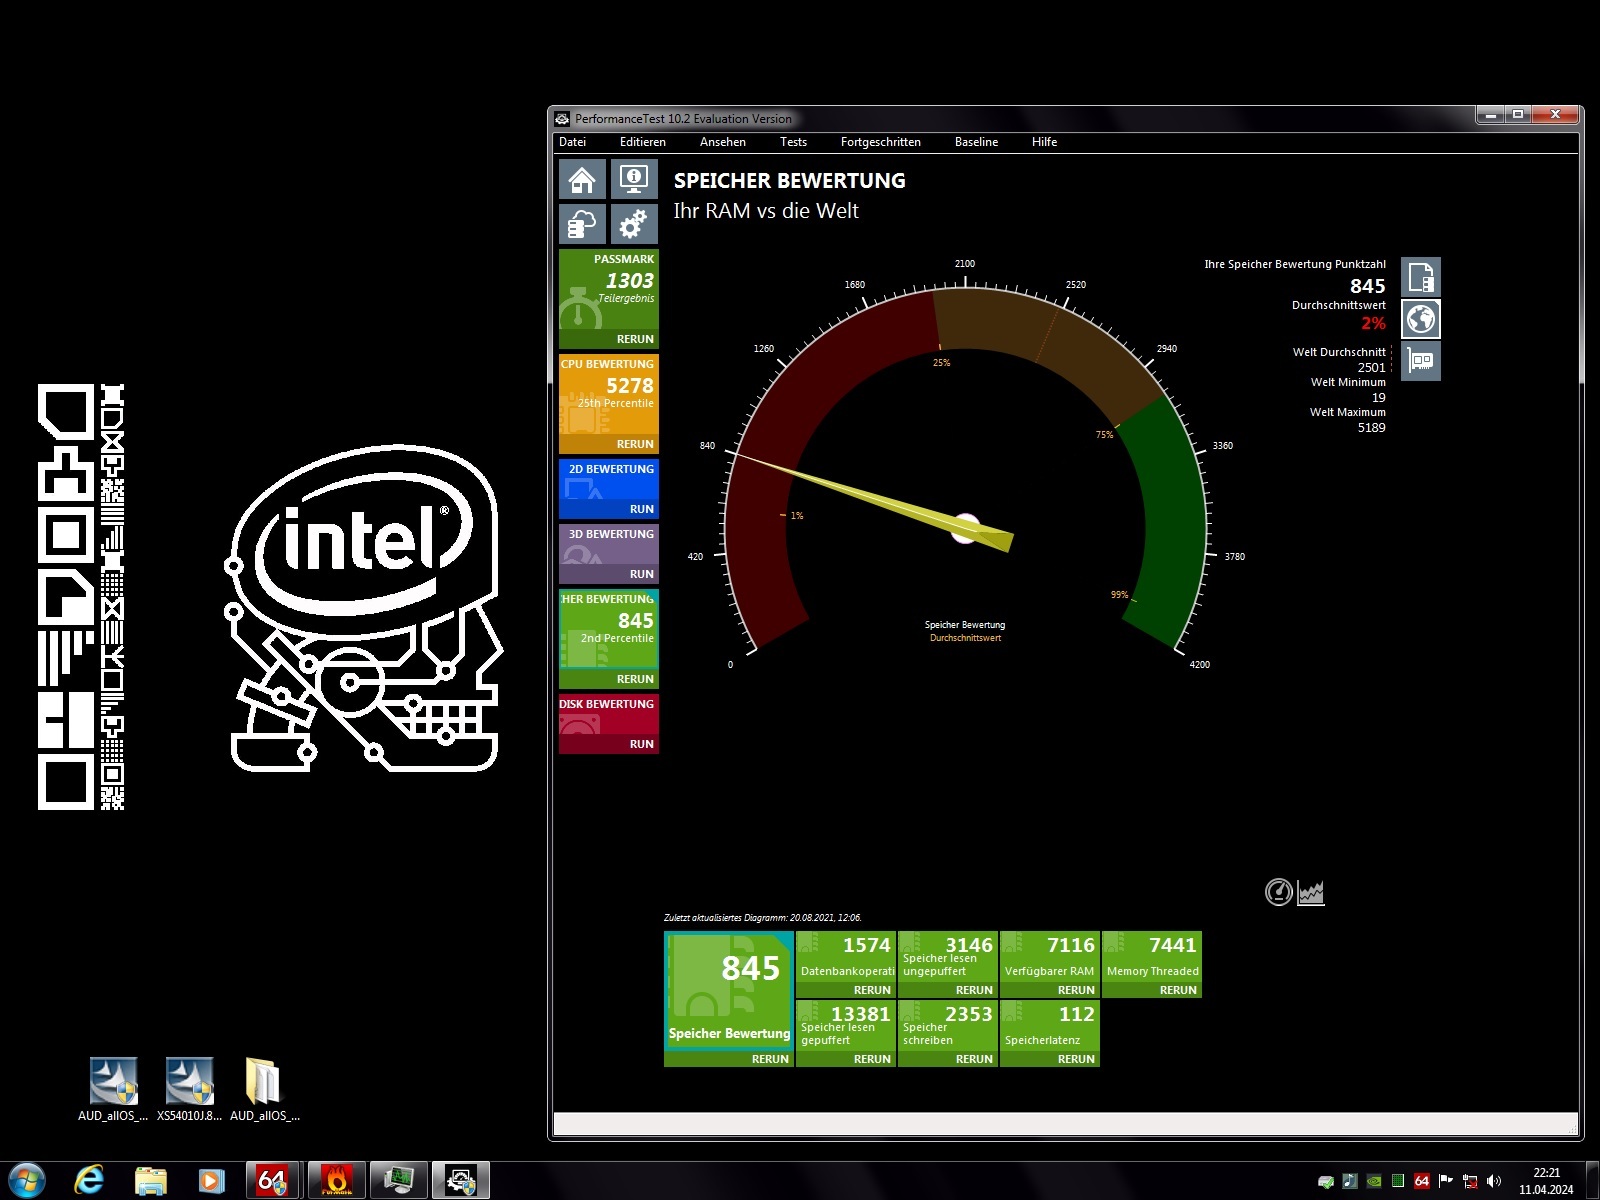The height and width of the screenshot is (1200, 1600).
Task: Switch to distribution graph view icon
Action: (x=1311, y=892)
